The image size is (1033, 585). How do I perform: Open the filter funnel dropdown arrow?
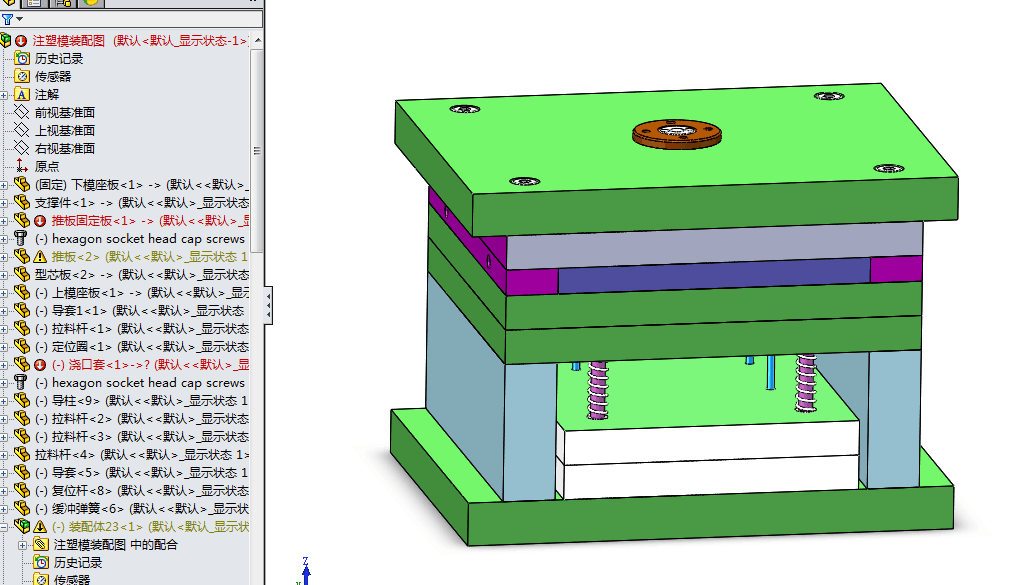click(20, 19)
